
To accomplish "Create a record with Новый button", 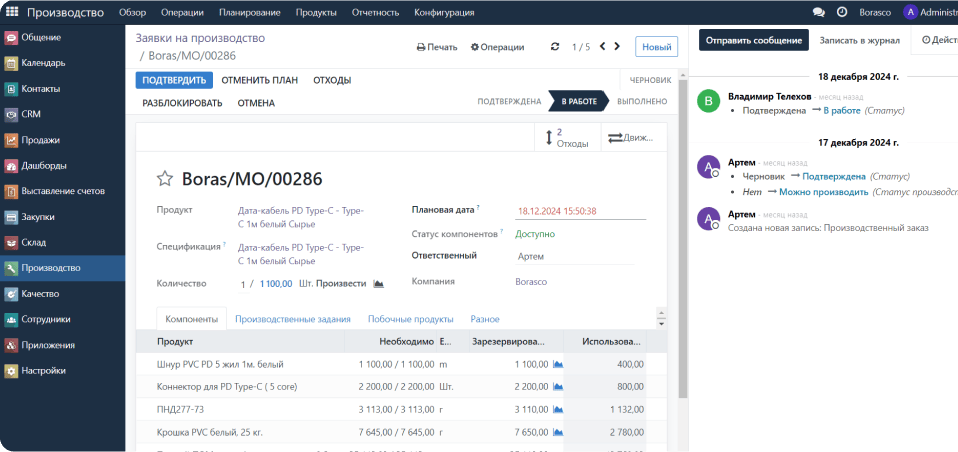I will (x=656, y=47).
